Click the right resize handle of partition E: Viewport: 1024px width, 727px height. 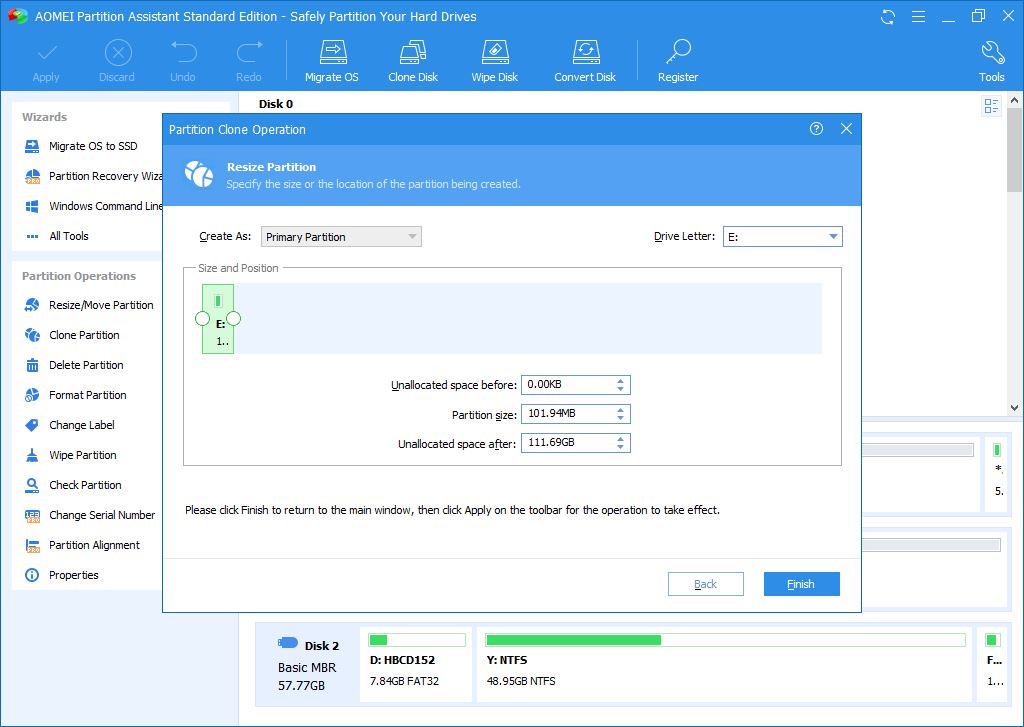[234, 319]
